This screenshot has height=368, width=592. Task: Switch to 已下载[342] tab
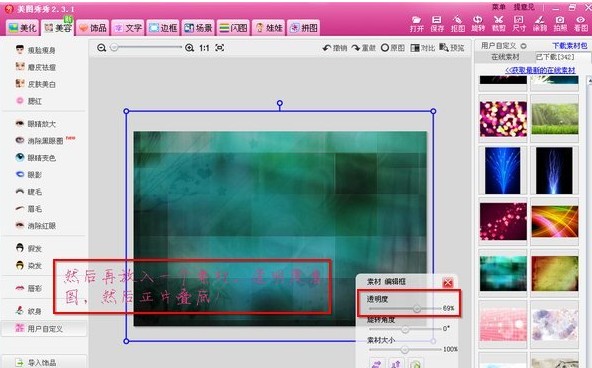tap(555, 57)
